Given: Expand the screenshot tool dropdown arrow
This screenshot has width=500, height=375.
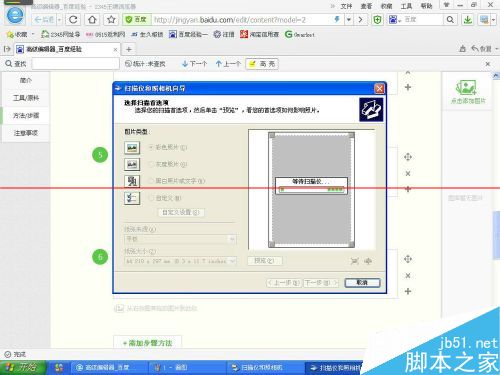Looking at the screenshot, I should click(x=493, y=20).
